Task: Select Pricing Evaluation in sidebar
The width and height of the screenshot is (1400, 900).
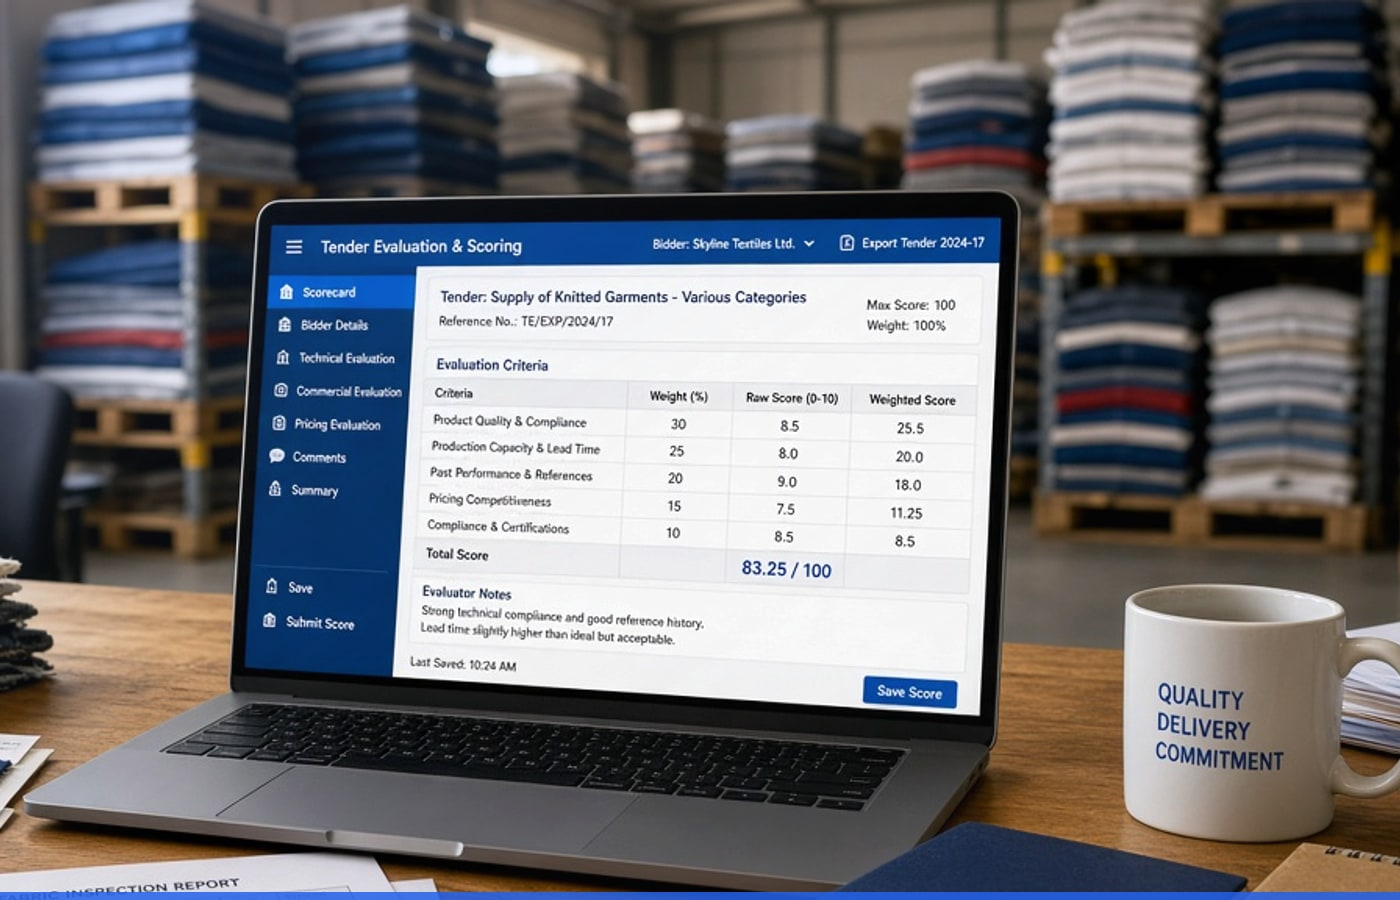Action: point(335,424)
